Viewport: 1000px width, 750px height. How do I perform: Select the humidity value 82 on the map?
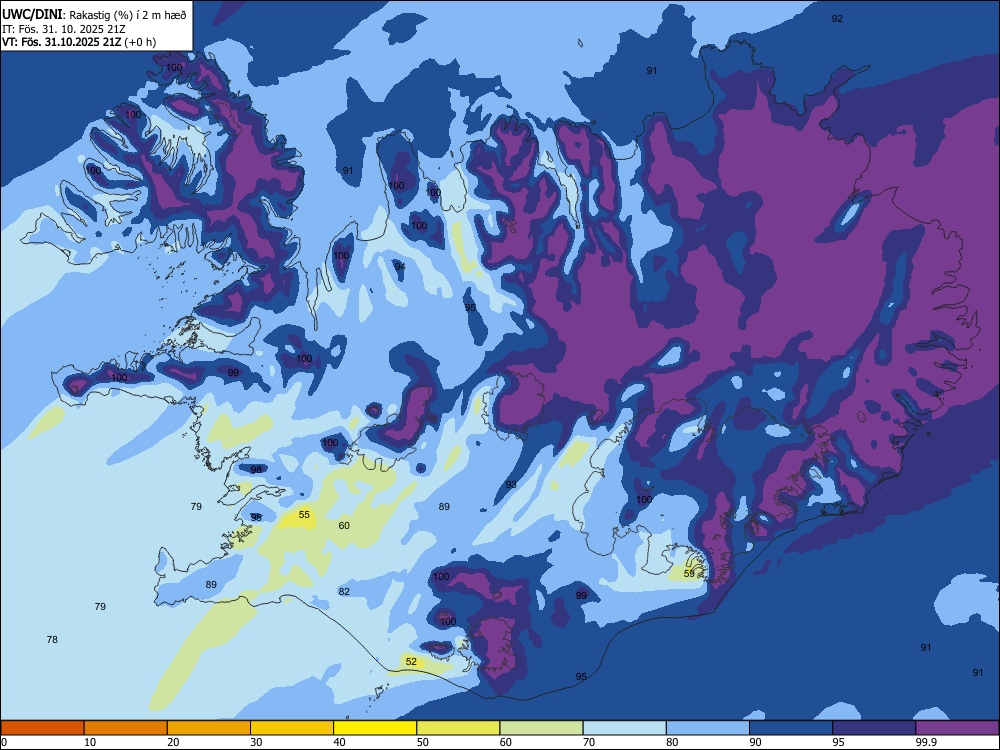(344, 591)
